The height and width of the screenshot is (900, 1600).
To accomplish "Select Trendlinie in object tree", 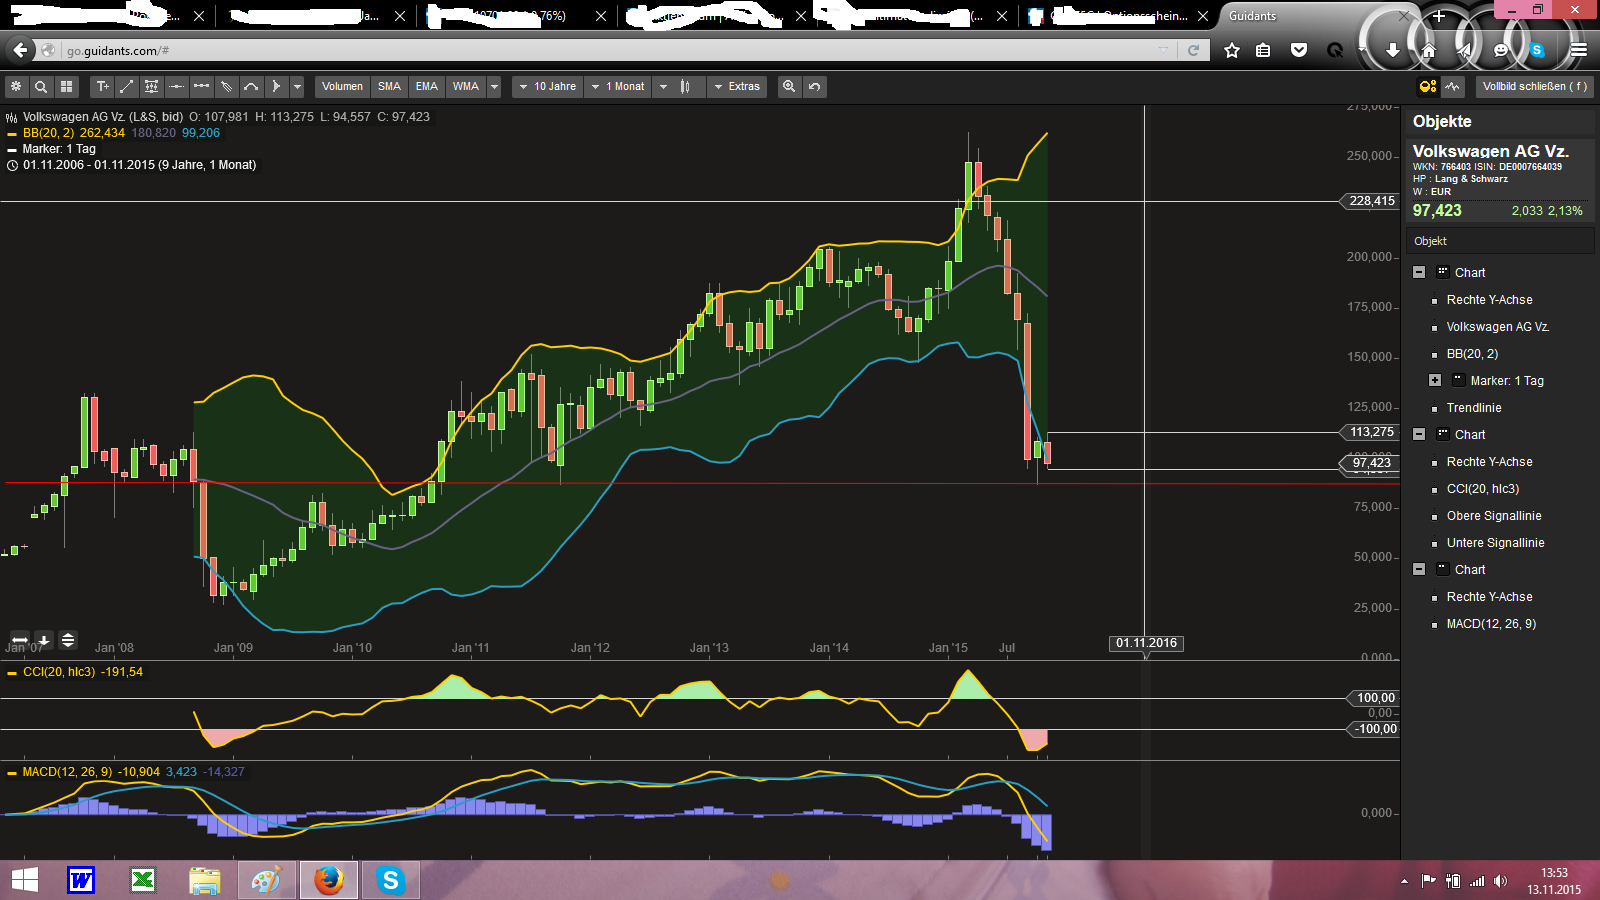I will pyautogui.click(x=1474, y=408).
